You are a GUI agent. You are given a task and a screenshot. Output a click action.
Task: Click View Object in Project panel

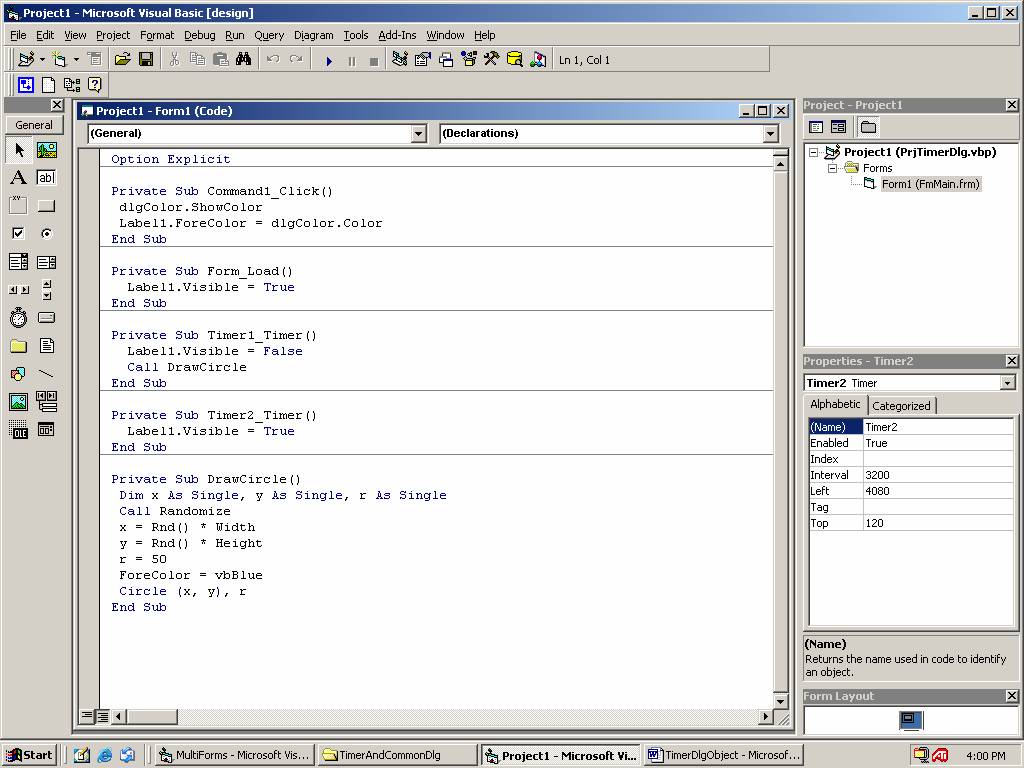coord(838,127)
